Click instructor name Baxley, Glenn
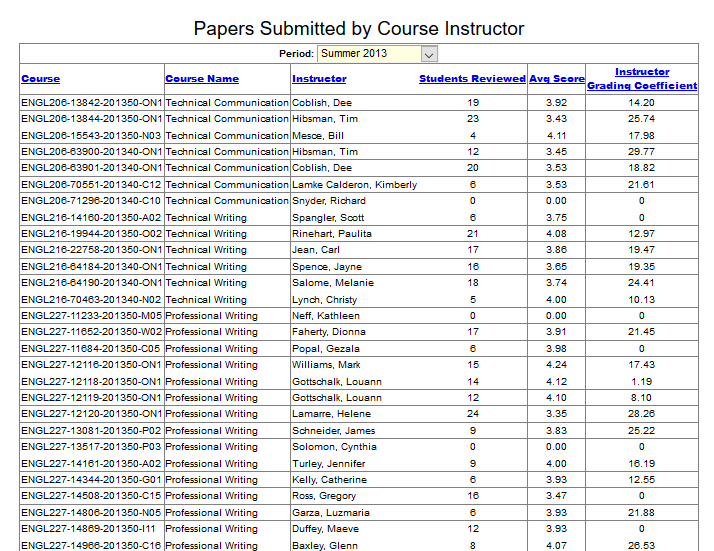Image resolution: width=714 pixels, height=551 pixels. [325, 545]
